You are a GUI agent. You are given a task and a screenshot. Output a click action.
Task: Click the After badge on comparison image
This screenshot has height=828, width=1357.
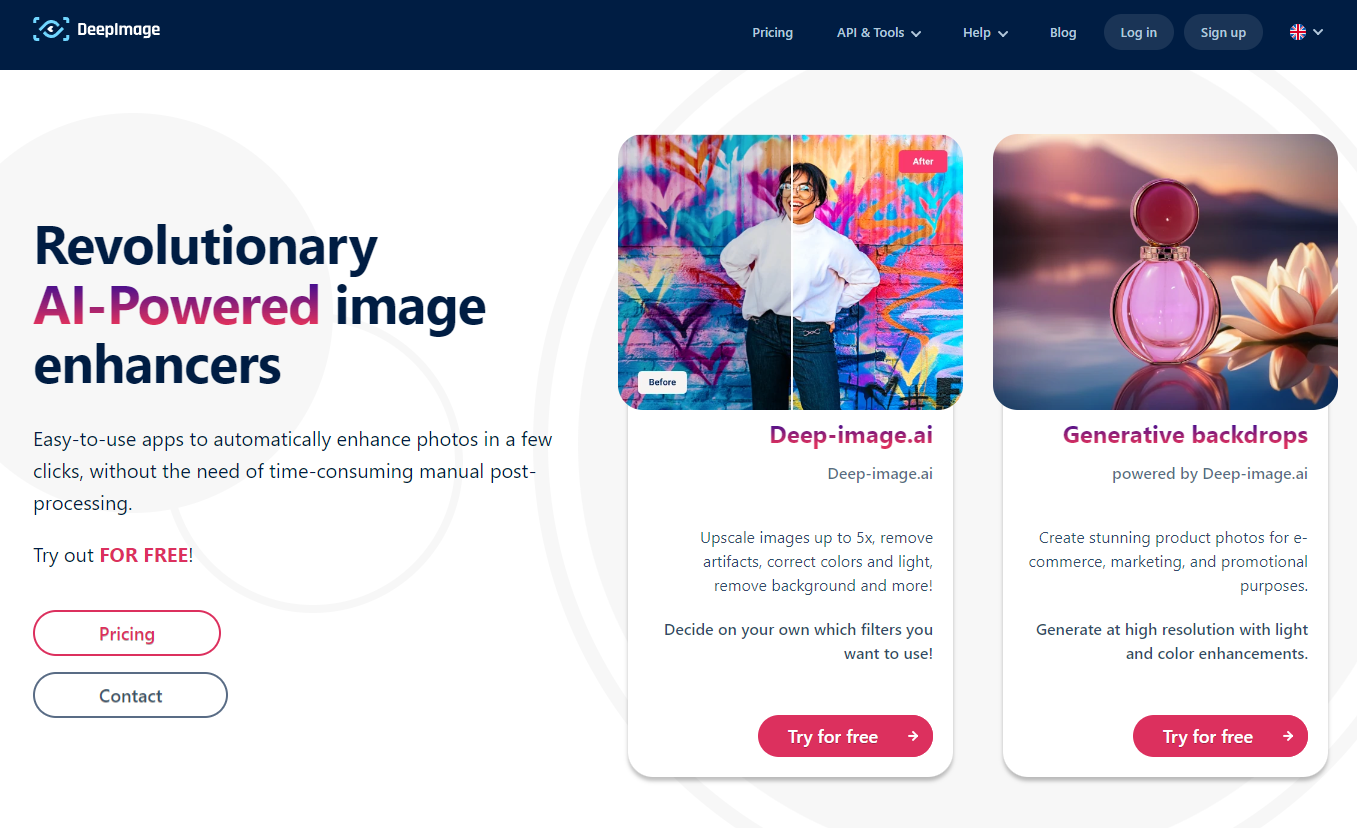click(923, 161)
